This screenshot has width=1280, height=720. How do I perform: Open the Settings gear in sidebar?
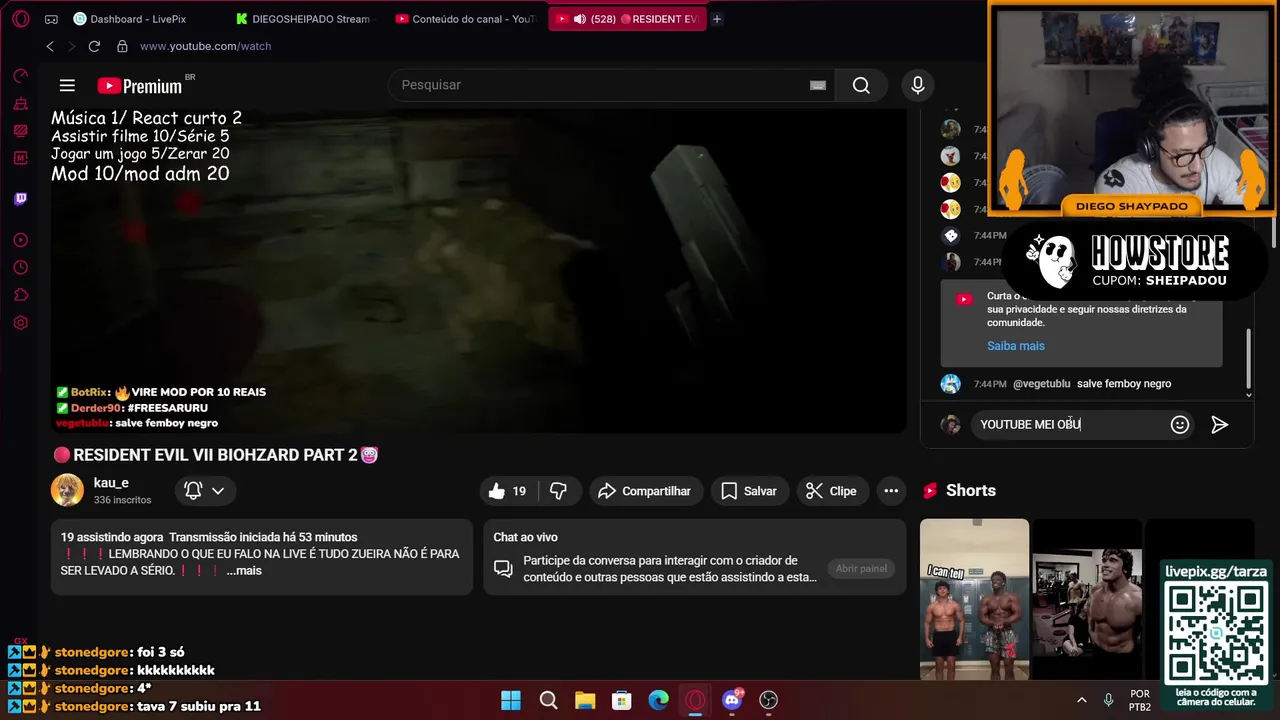tap(20, 323)
